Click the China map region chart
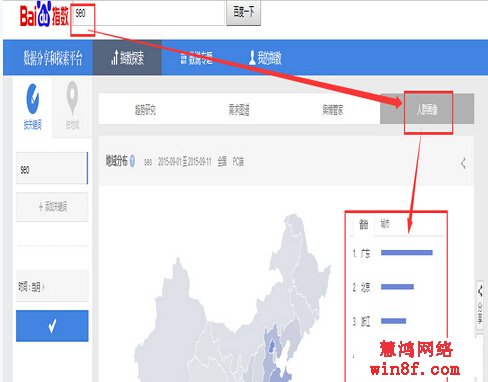Viewport: 488px width, 382px height. point(232,298)
